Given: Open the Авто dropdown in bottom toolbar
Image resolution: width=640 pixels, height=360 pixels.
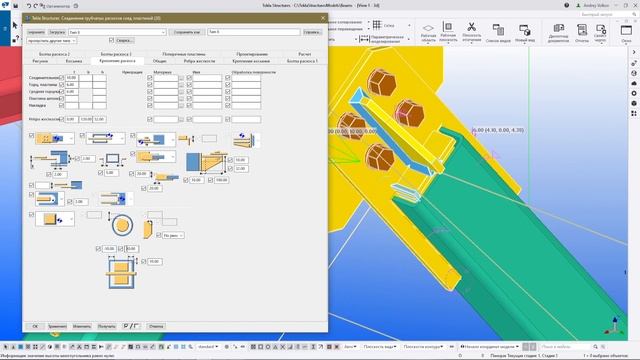Looking at the screenshot, I should [x=350, y=347].
